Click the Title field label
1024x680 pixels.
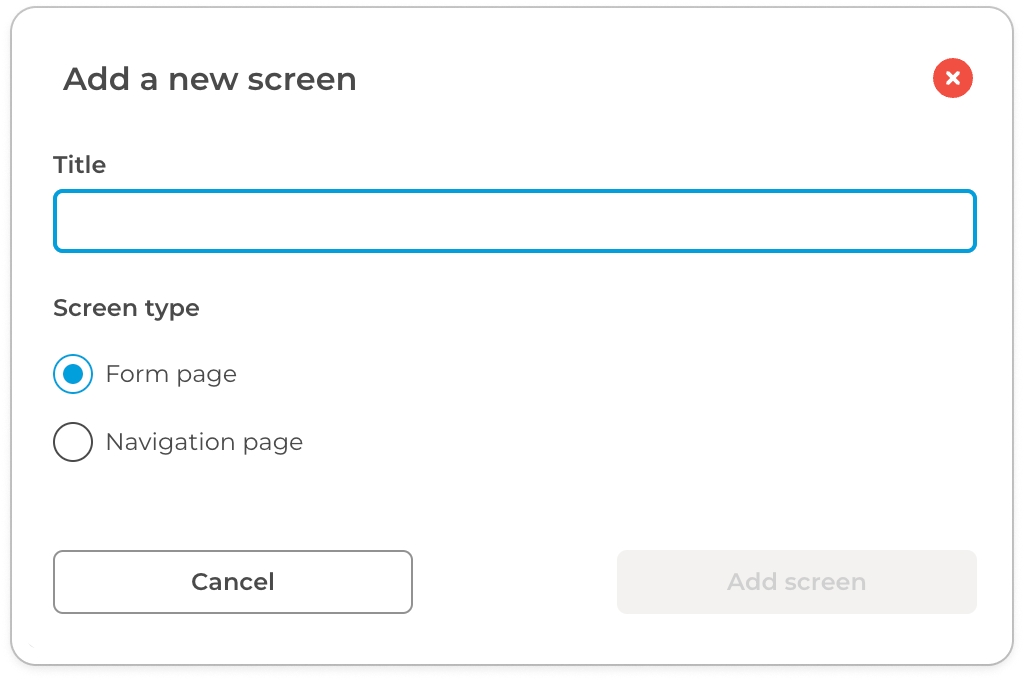(80, 165)
